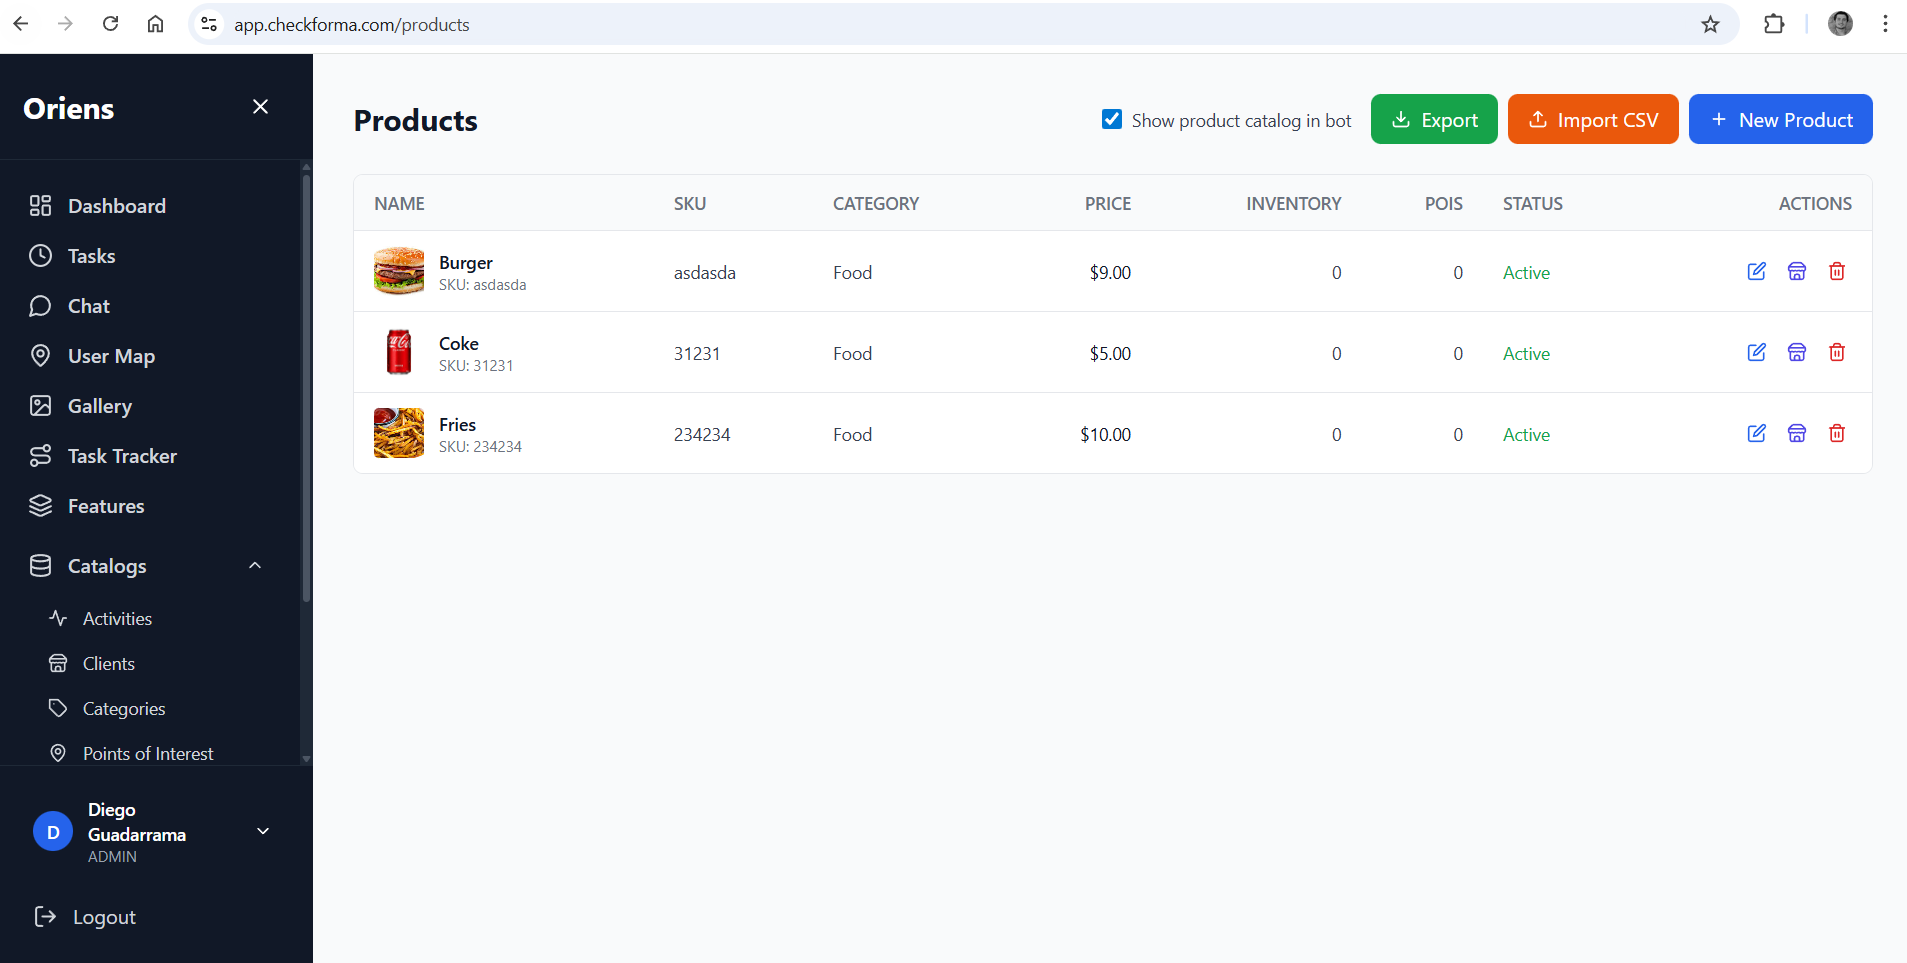
Task: Open the User Map view
Action: tap(111, 356)
